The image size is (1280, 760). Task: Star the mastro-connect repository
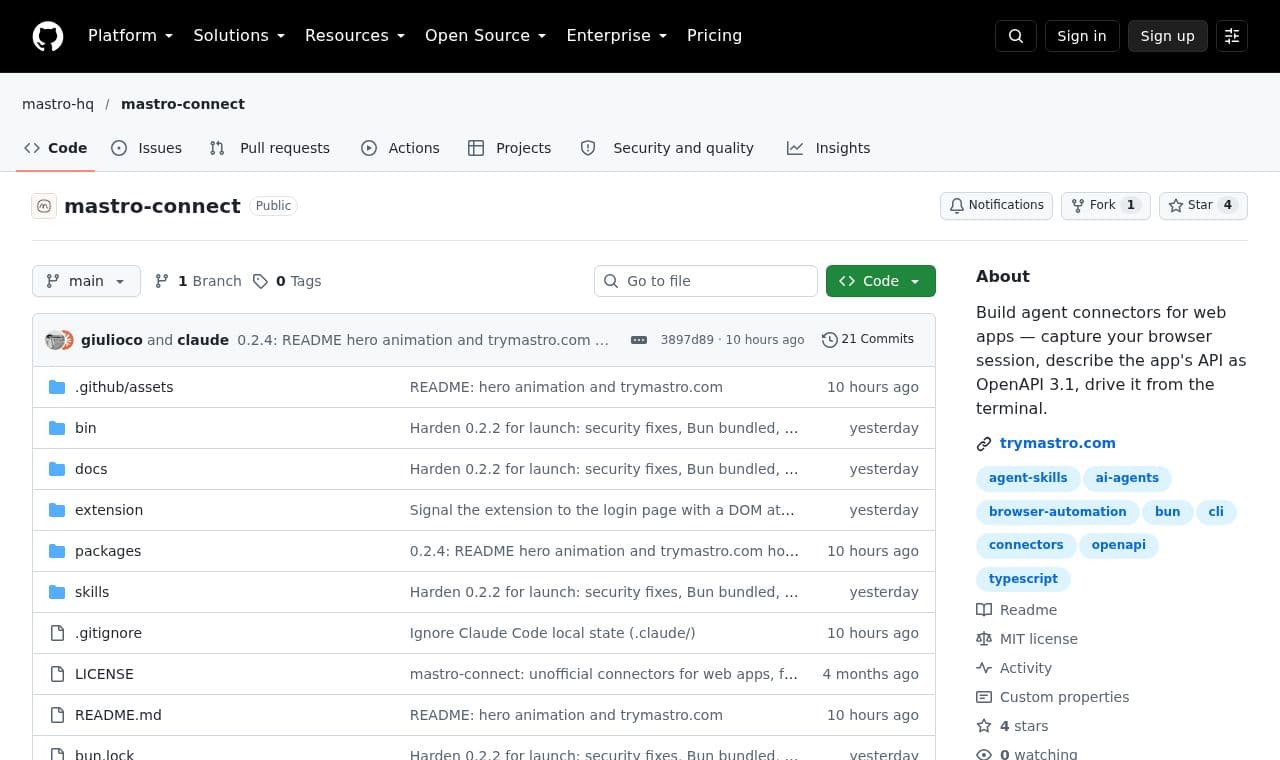1203,205
